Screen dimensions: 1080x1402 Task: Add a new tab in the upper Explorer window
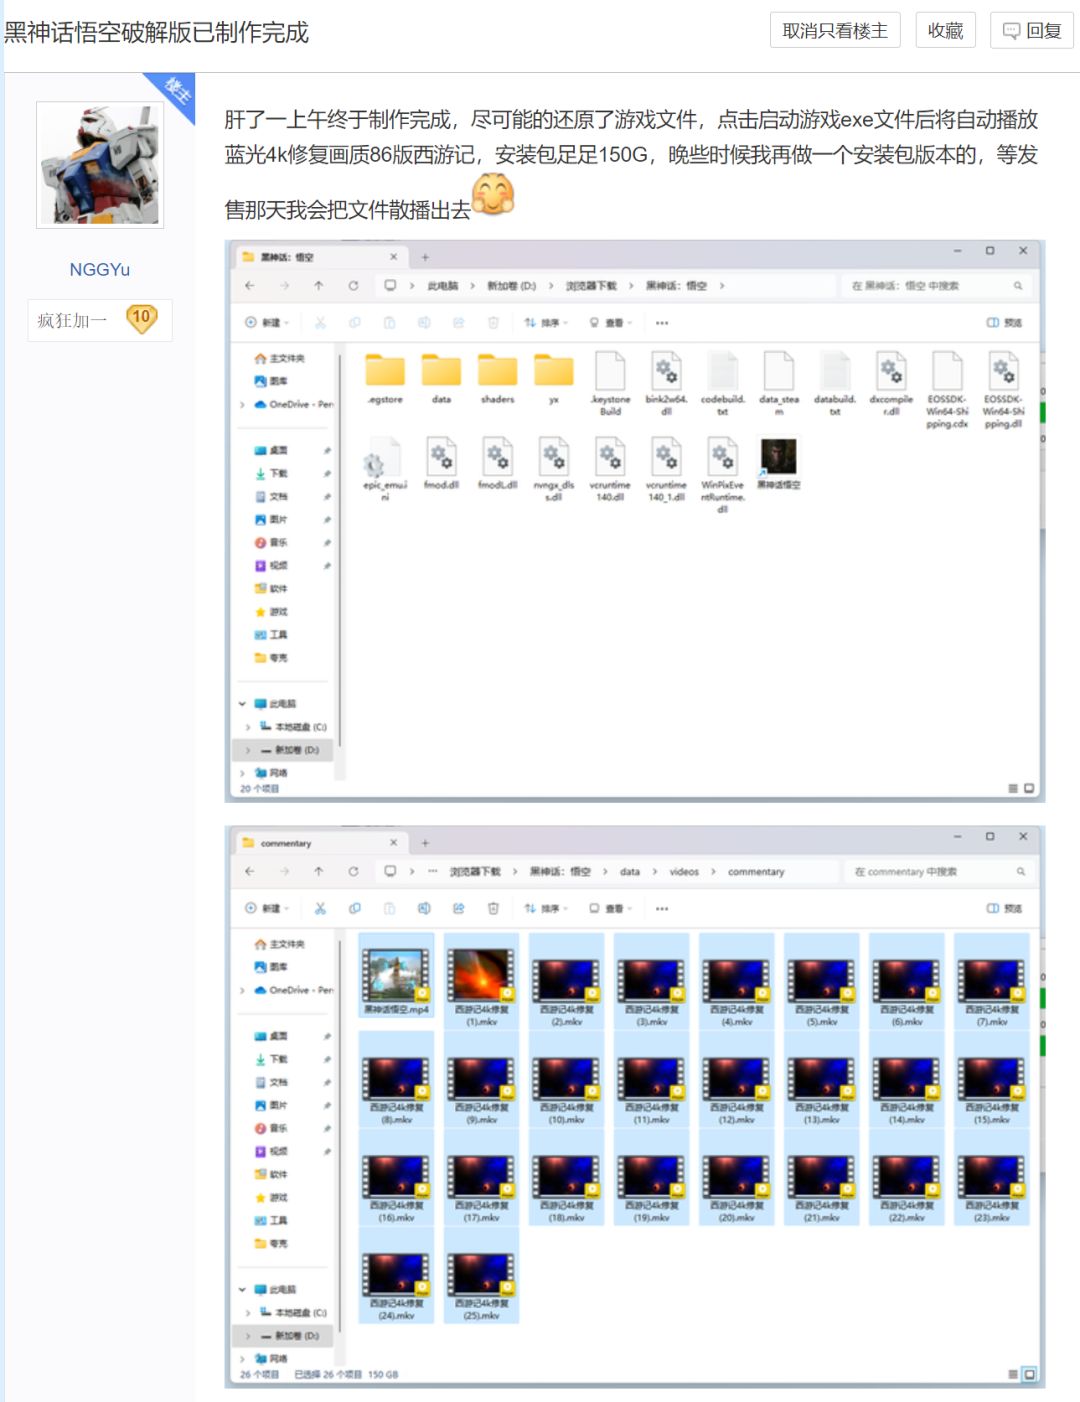425,257
